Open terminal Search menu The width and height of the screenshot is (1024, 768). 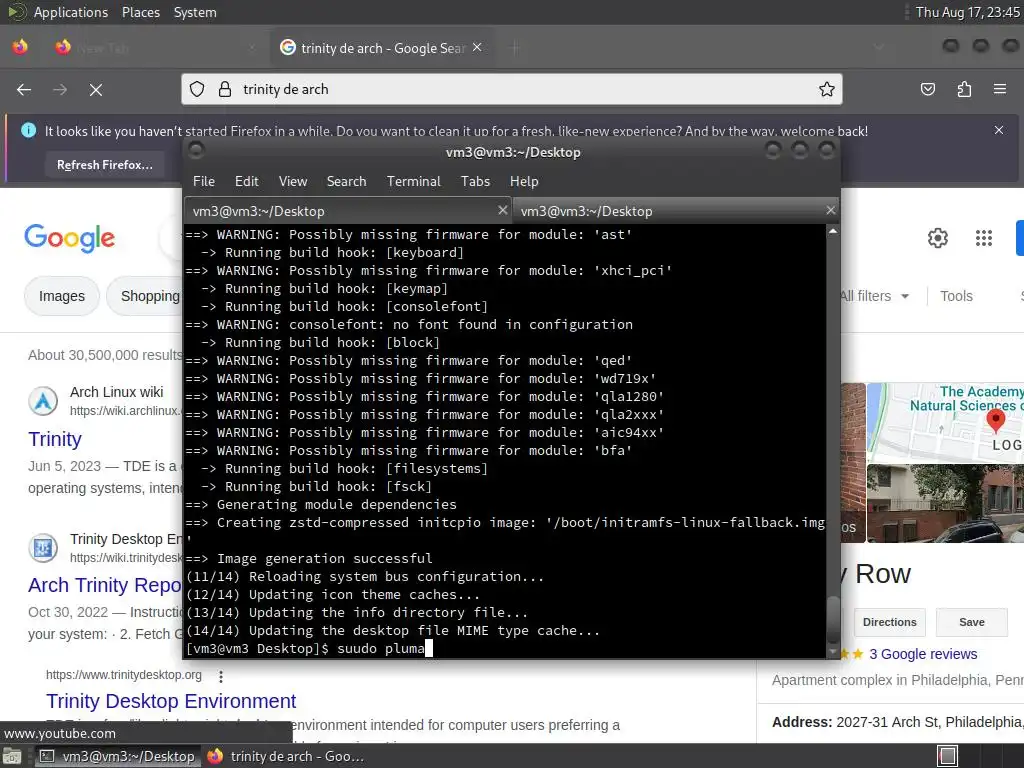[x=346, y=181]
